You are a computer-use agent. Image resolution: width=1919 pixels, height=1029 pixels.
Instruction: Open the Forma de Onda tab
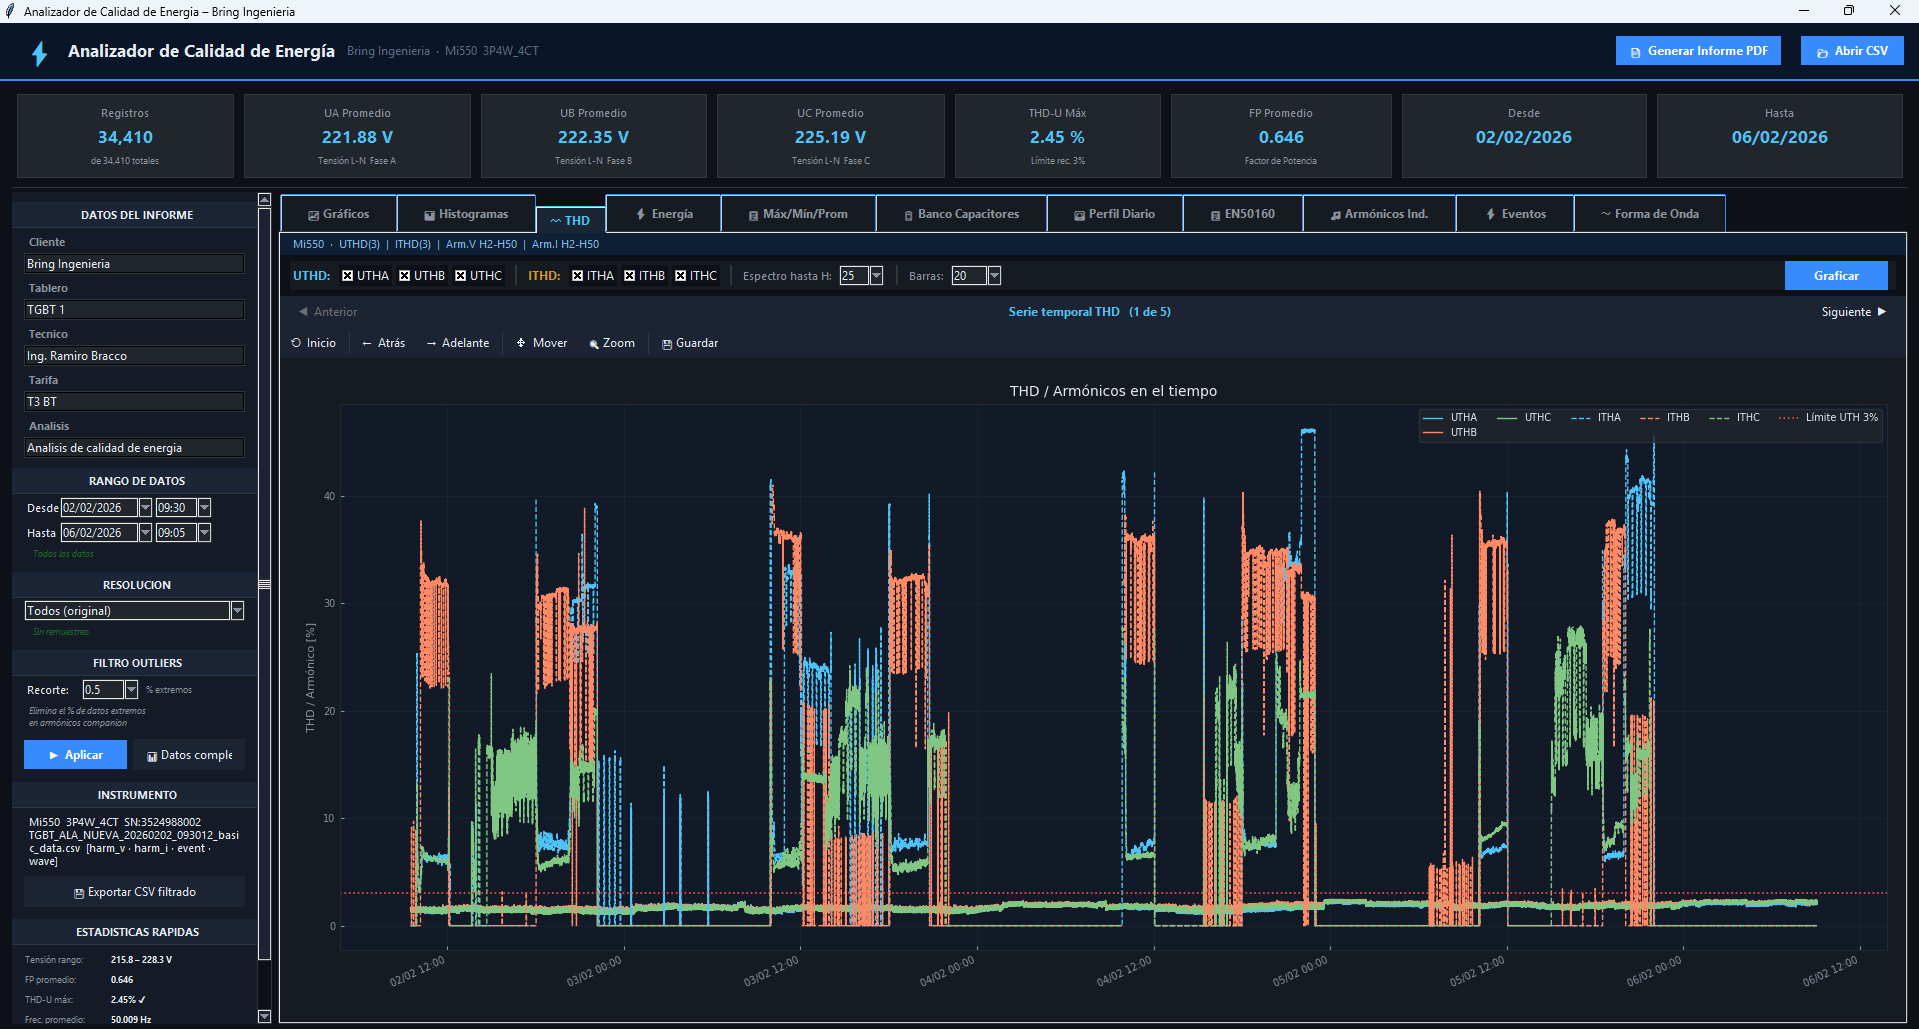click(x=1649, y=214)
